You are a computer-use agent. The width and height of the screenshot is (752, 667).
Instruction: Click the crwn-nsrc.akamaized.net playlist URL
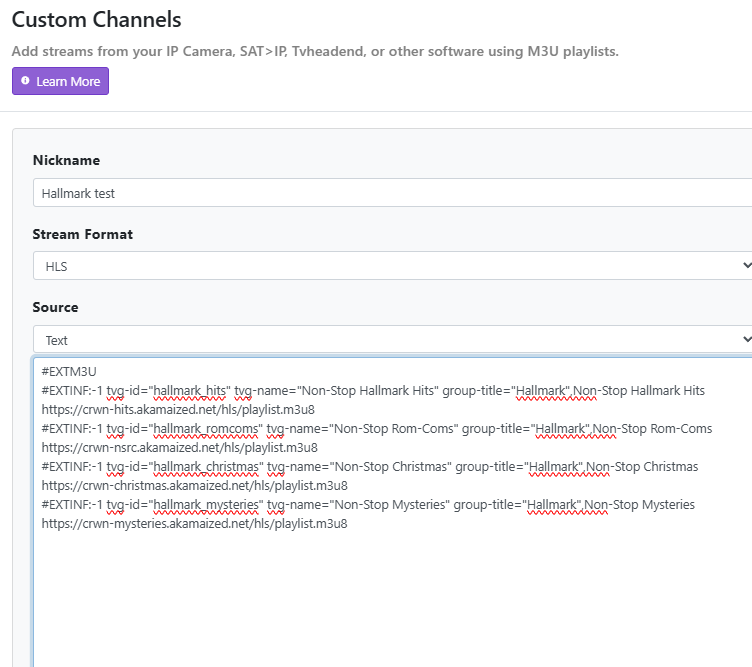[179, 447]
